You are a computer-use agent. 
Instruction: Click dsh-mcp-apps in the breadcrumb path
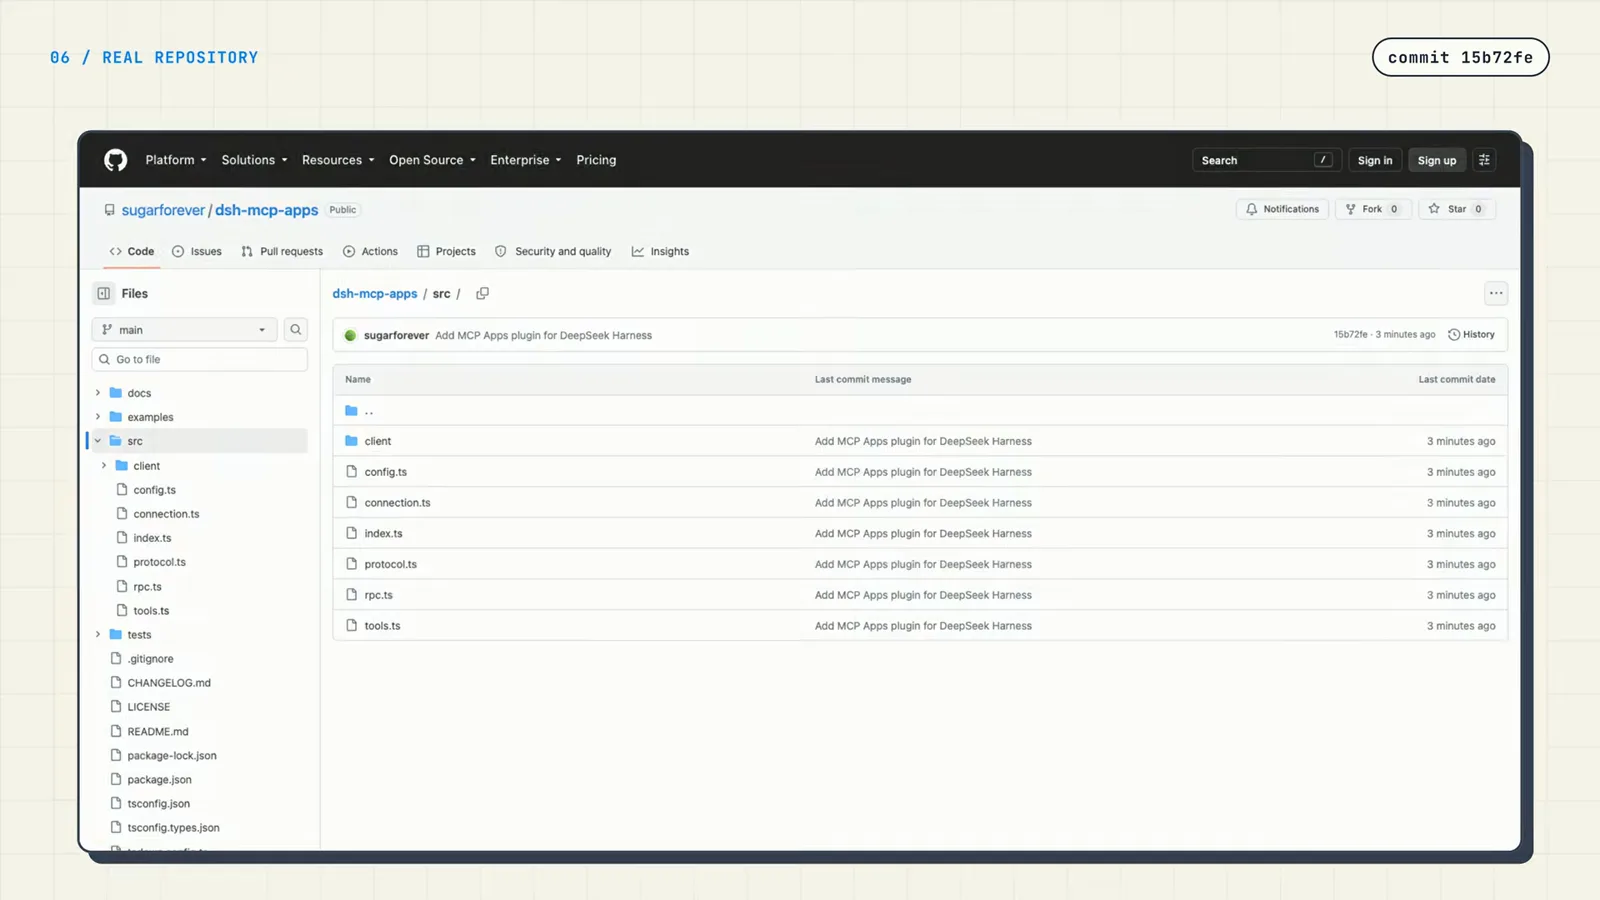375,294
